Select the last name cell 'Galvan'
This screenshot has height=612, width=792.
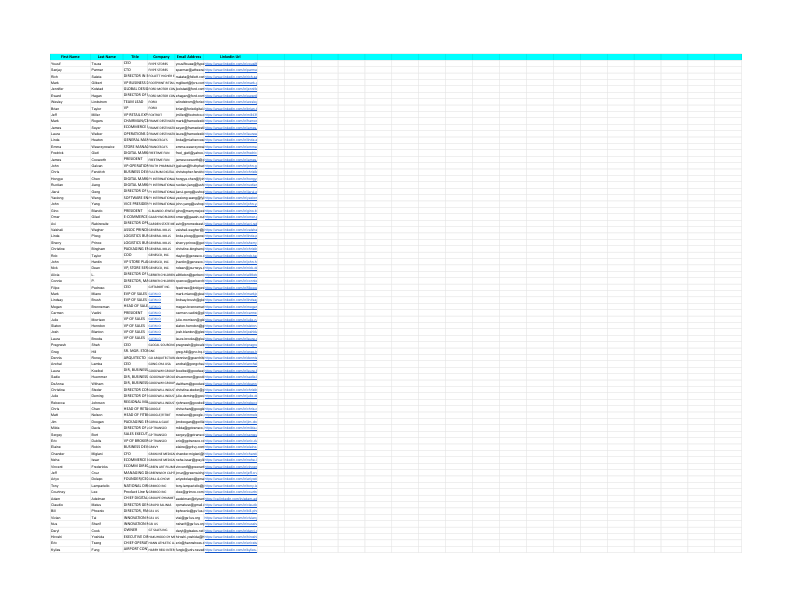tap(107, 166)
